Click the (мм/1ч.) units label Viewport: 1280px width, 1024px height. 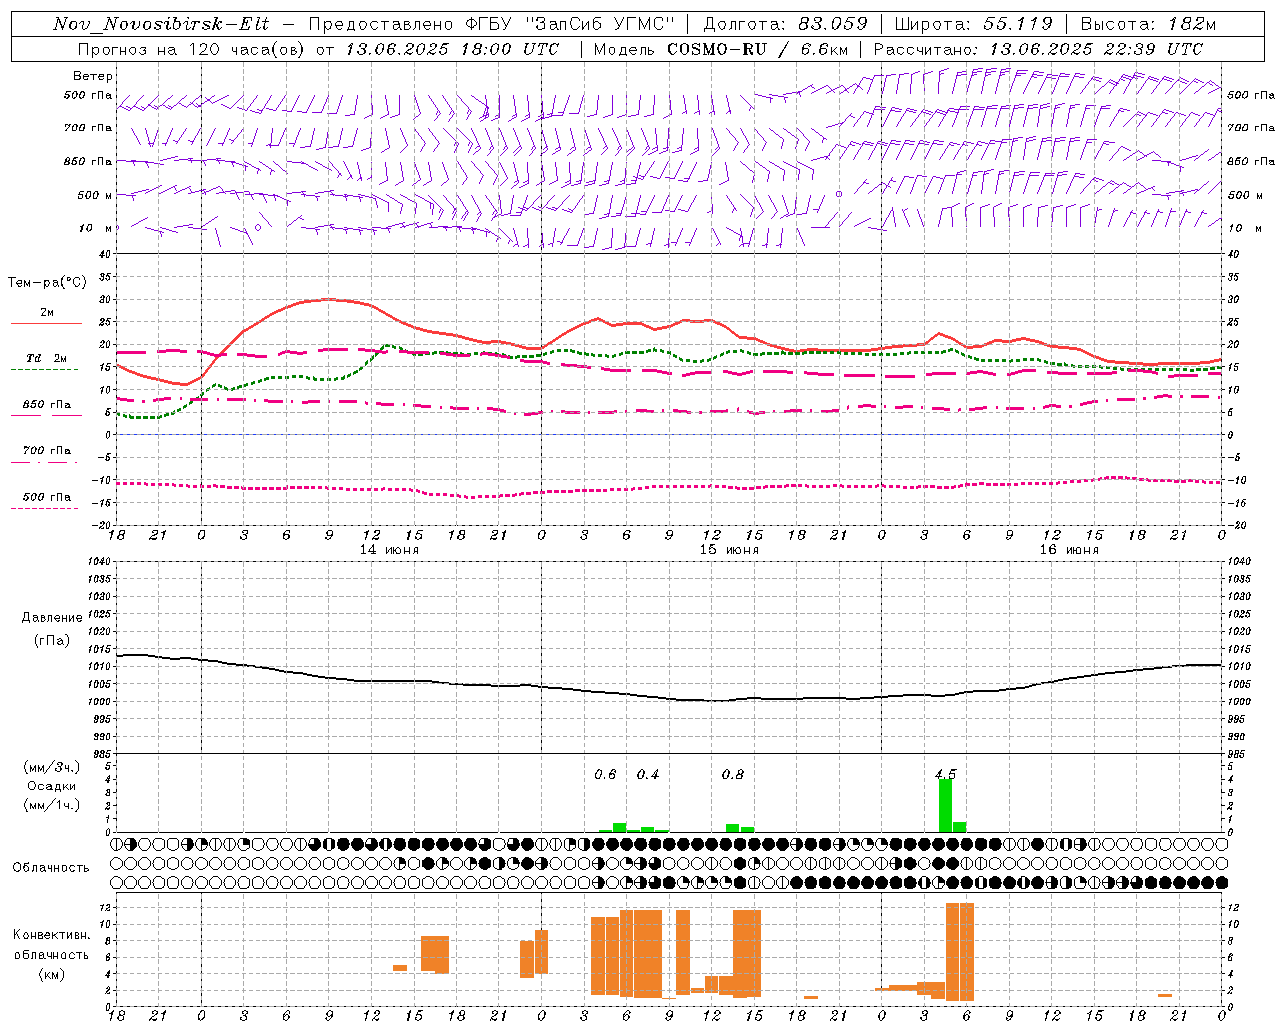pos(52,805)
